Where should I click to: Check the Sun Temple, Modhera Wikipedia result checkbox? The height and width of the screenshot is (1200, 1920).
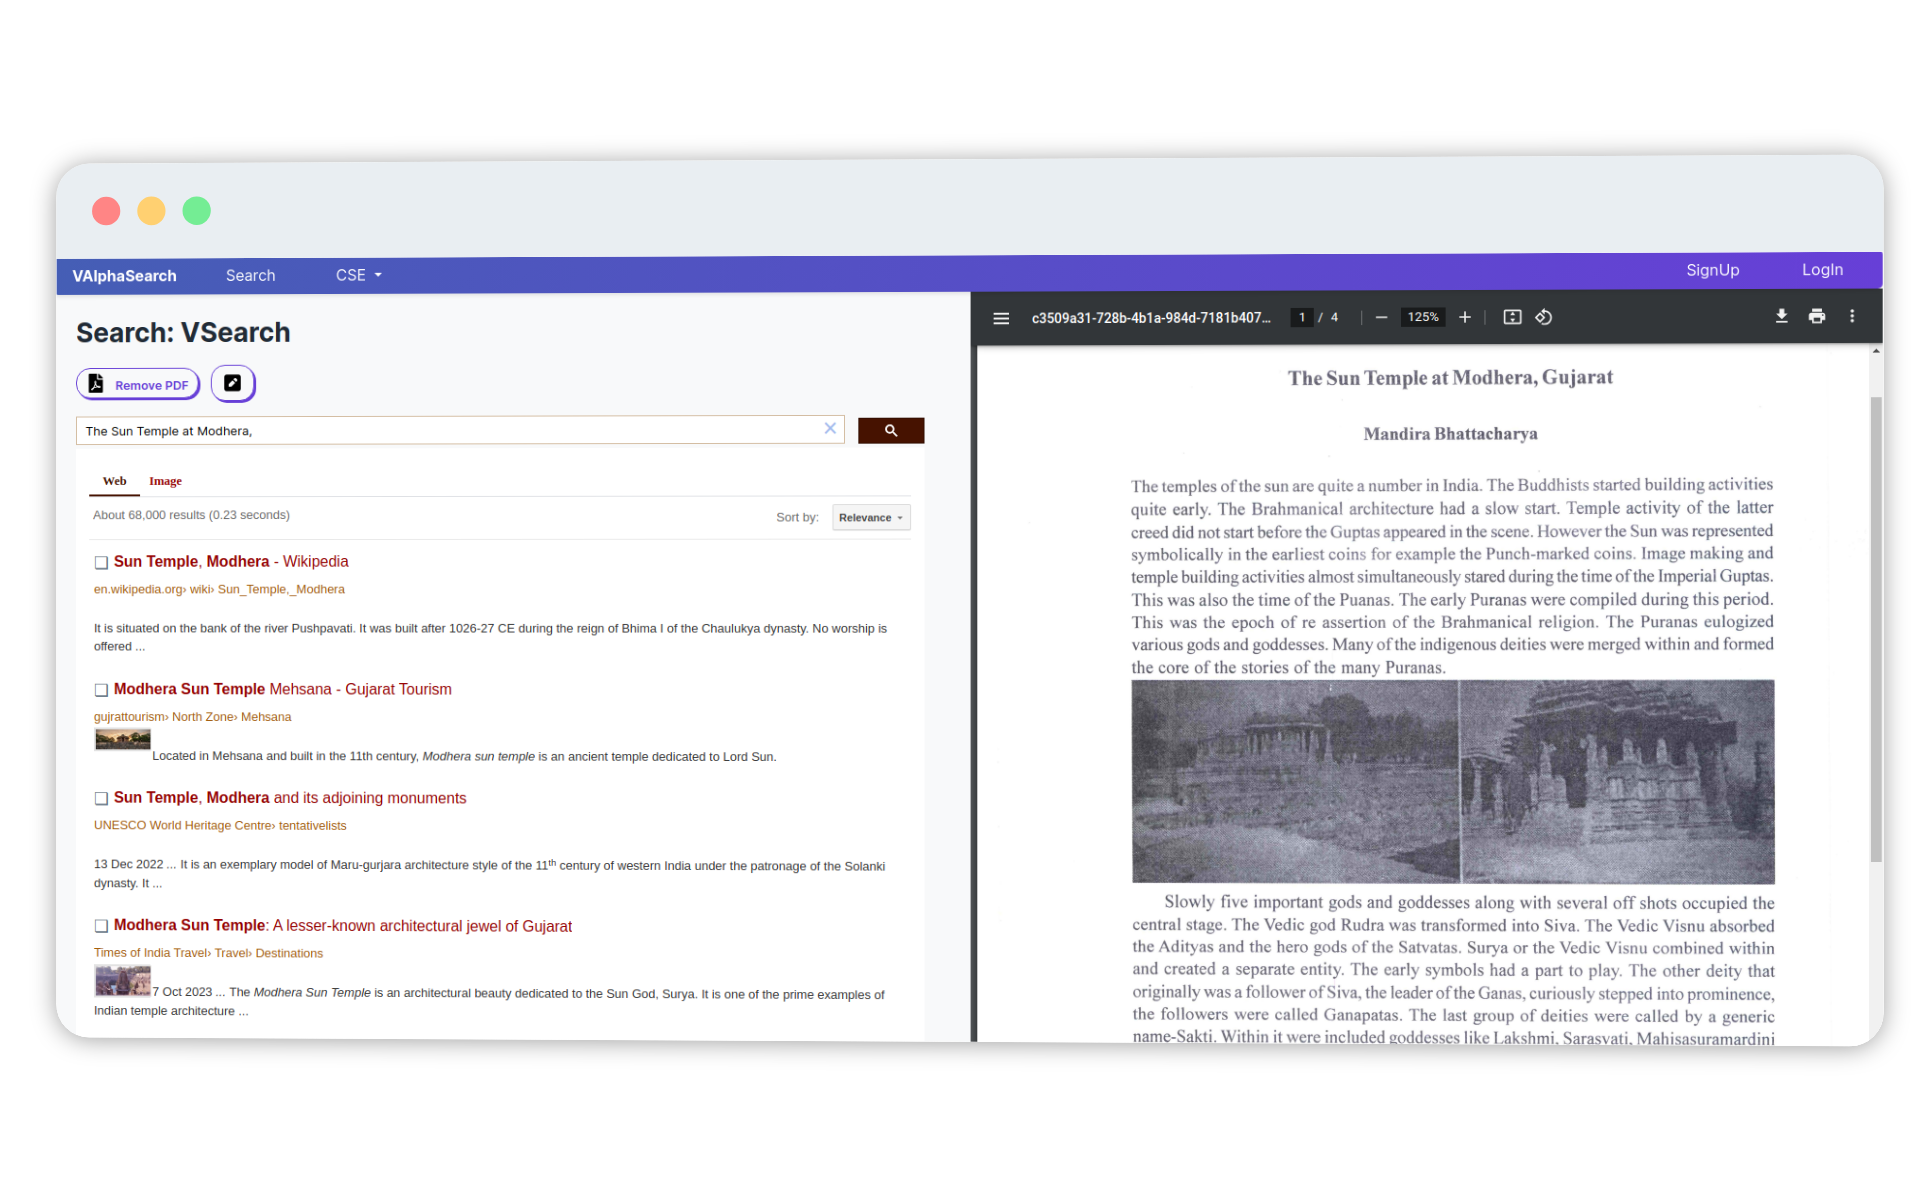pos(101,562)
